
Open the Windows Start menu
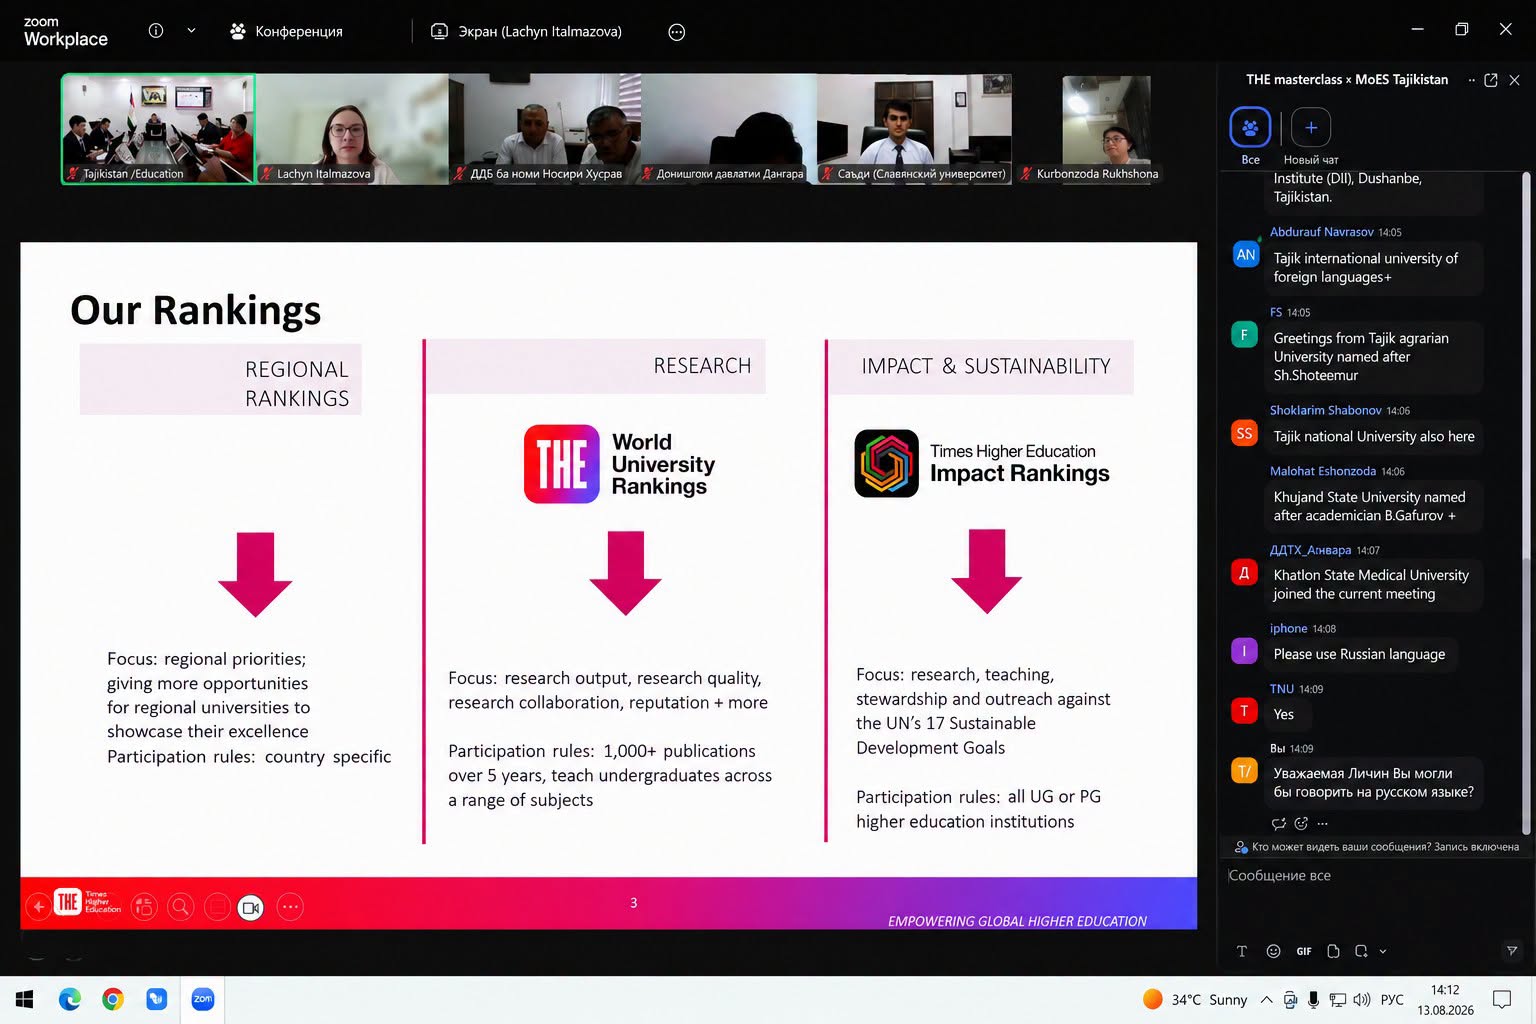[x=25, y=999]
